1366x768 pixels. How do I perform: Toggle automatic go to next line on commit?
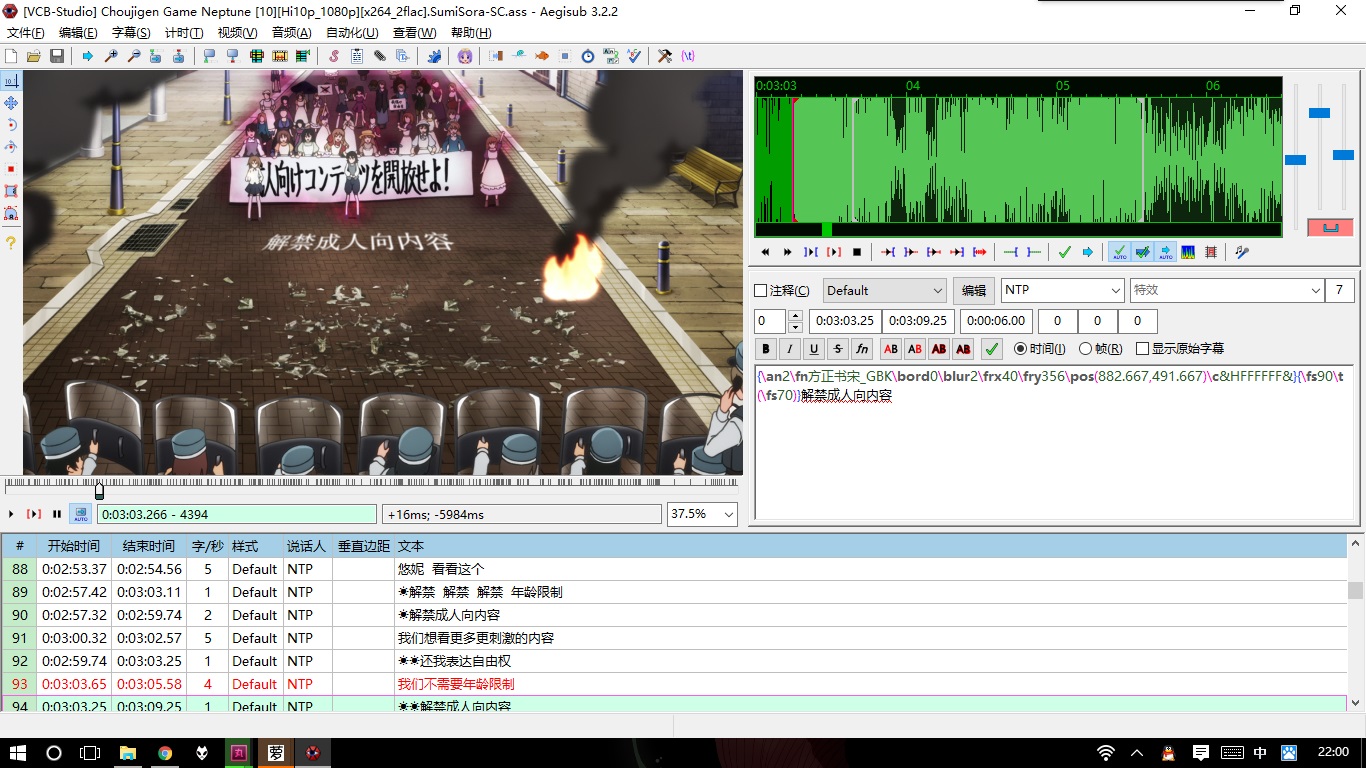1142,252
